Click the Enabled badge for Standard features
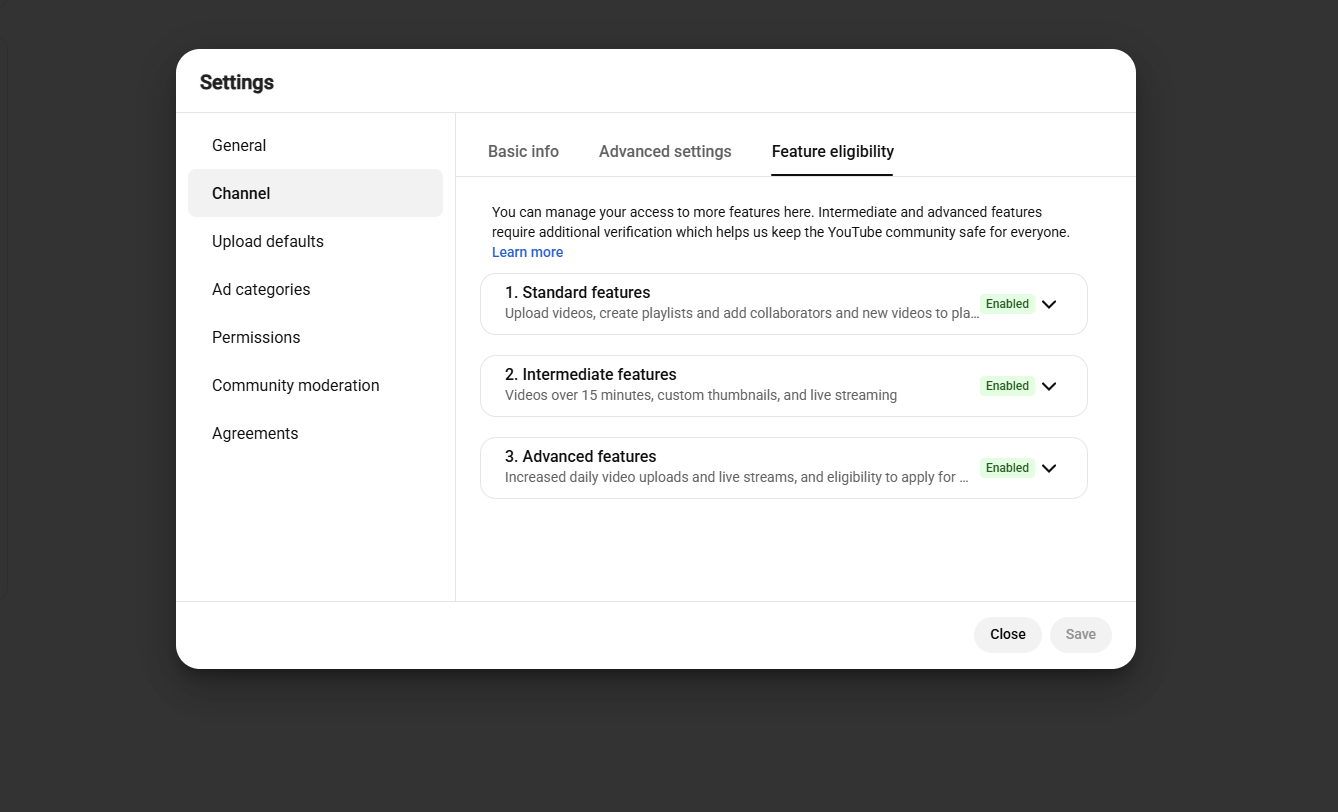 click(x=1007, y=304)
